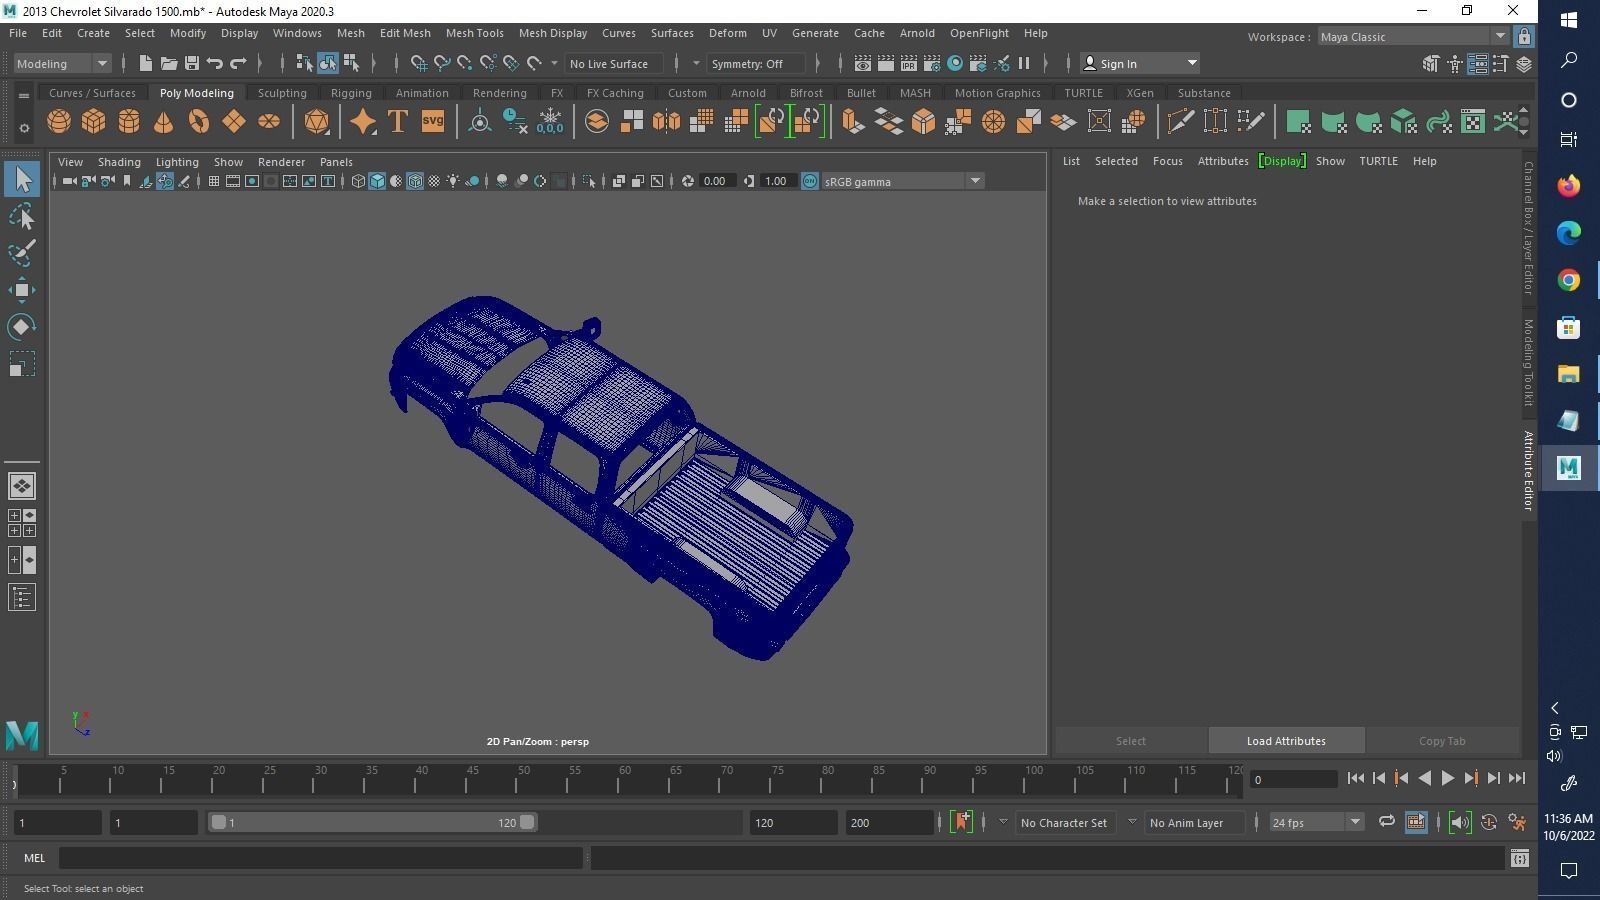Viewport: 1600px width, 900px height.
Task: Select the Move tool in the toolbox
Action: [22, 291]
